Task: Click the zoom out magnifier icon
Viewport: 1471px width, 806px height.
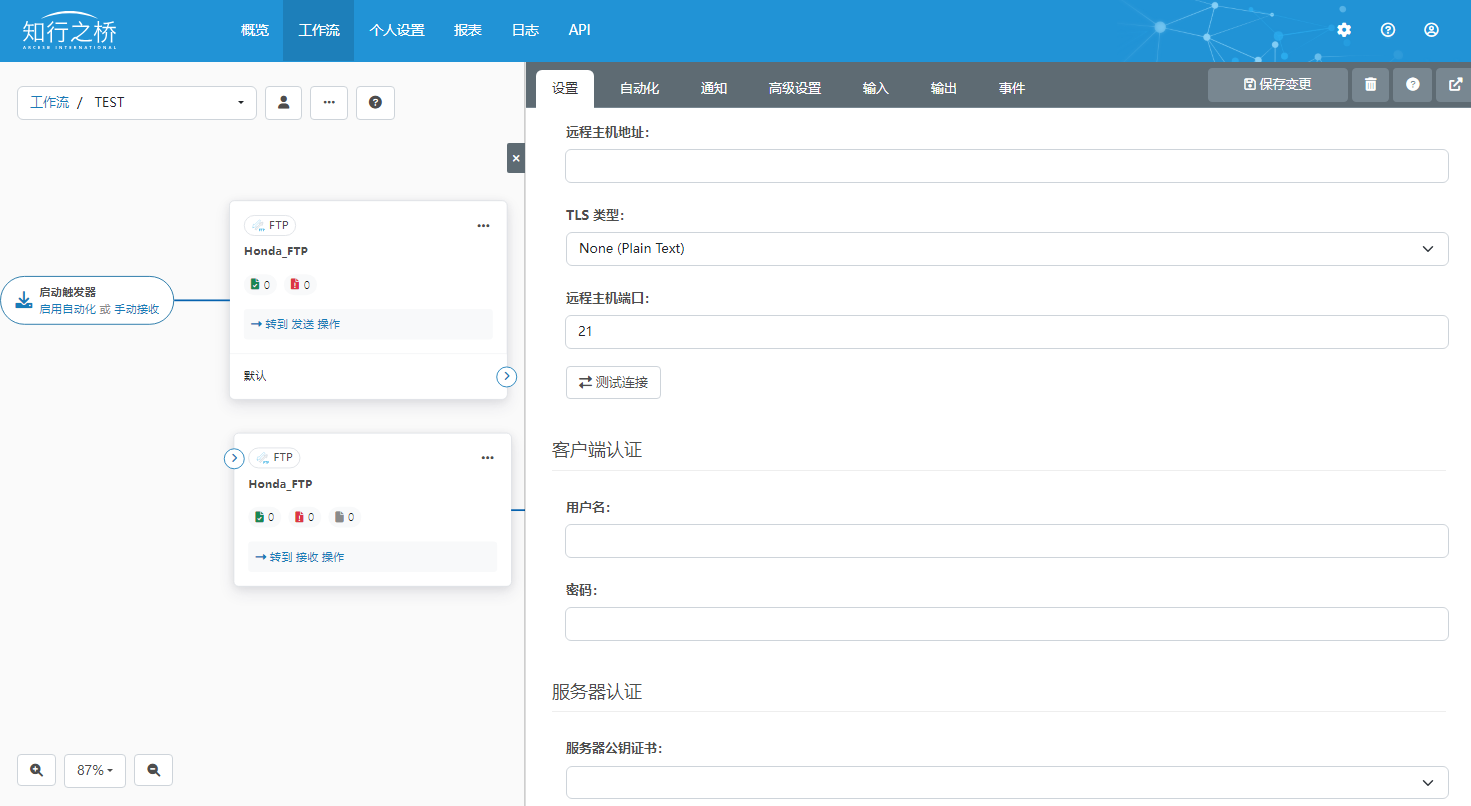Action: coord(154,770)
